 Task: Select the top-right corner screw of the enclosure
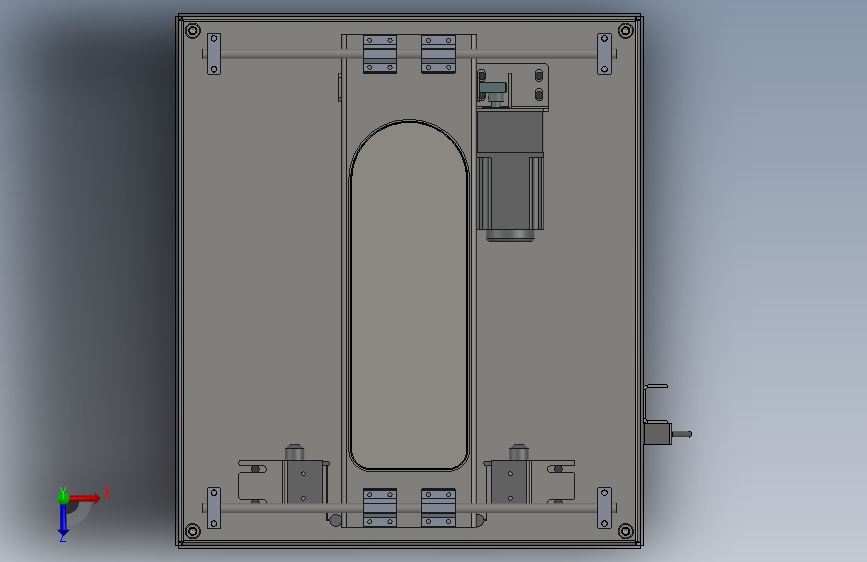click(625, 30)
